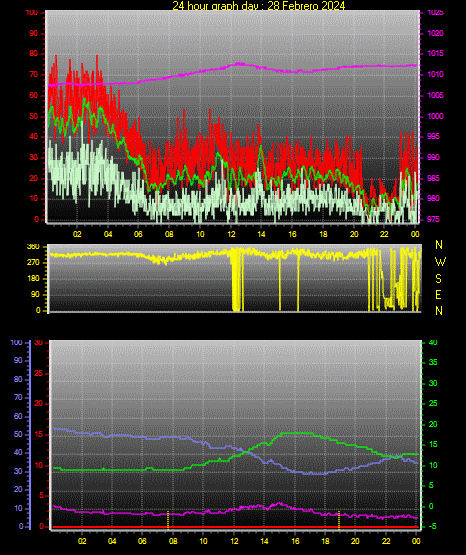Viewport: 466px width, 555px height.
Task: Click hour label 22 under the top wind chart
Action: (x=384, y=234)
